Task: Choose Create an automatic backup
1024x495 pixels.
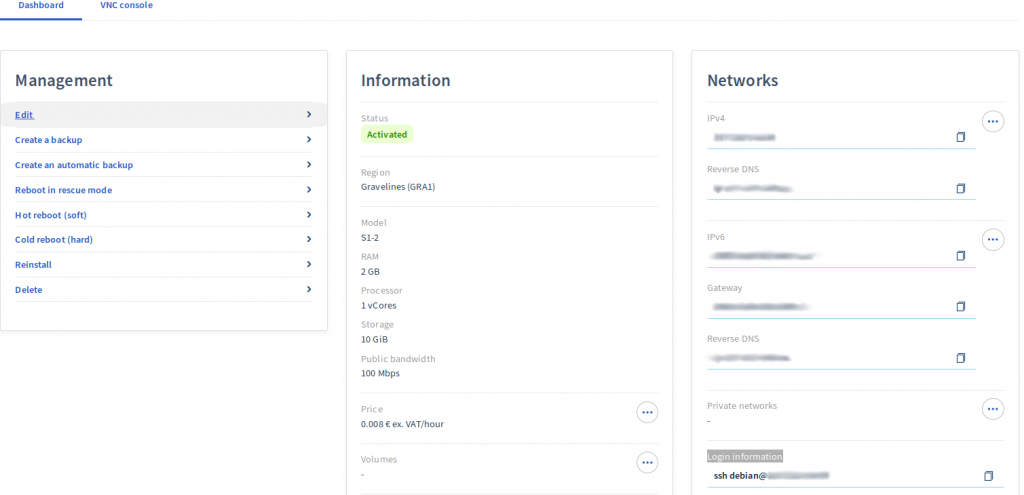Action: [74, 165]
